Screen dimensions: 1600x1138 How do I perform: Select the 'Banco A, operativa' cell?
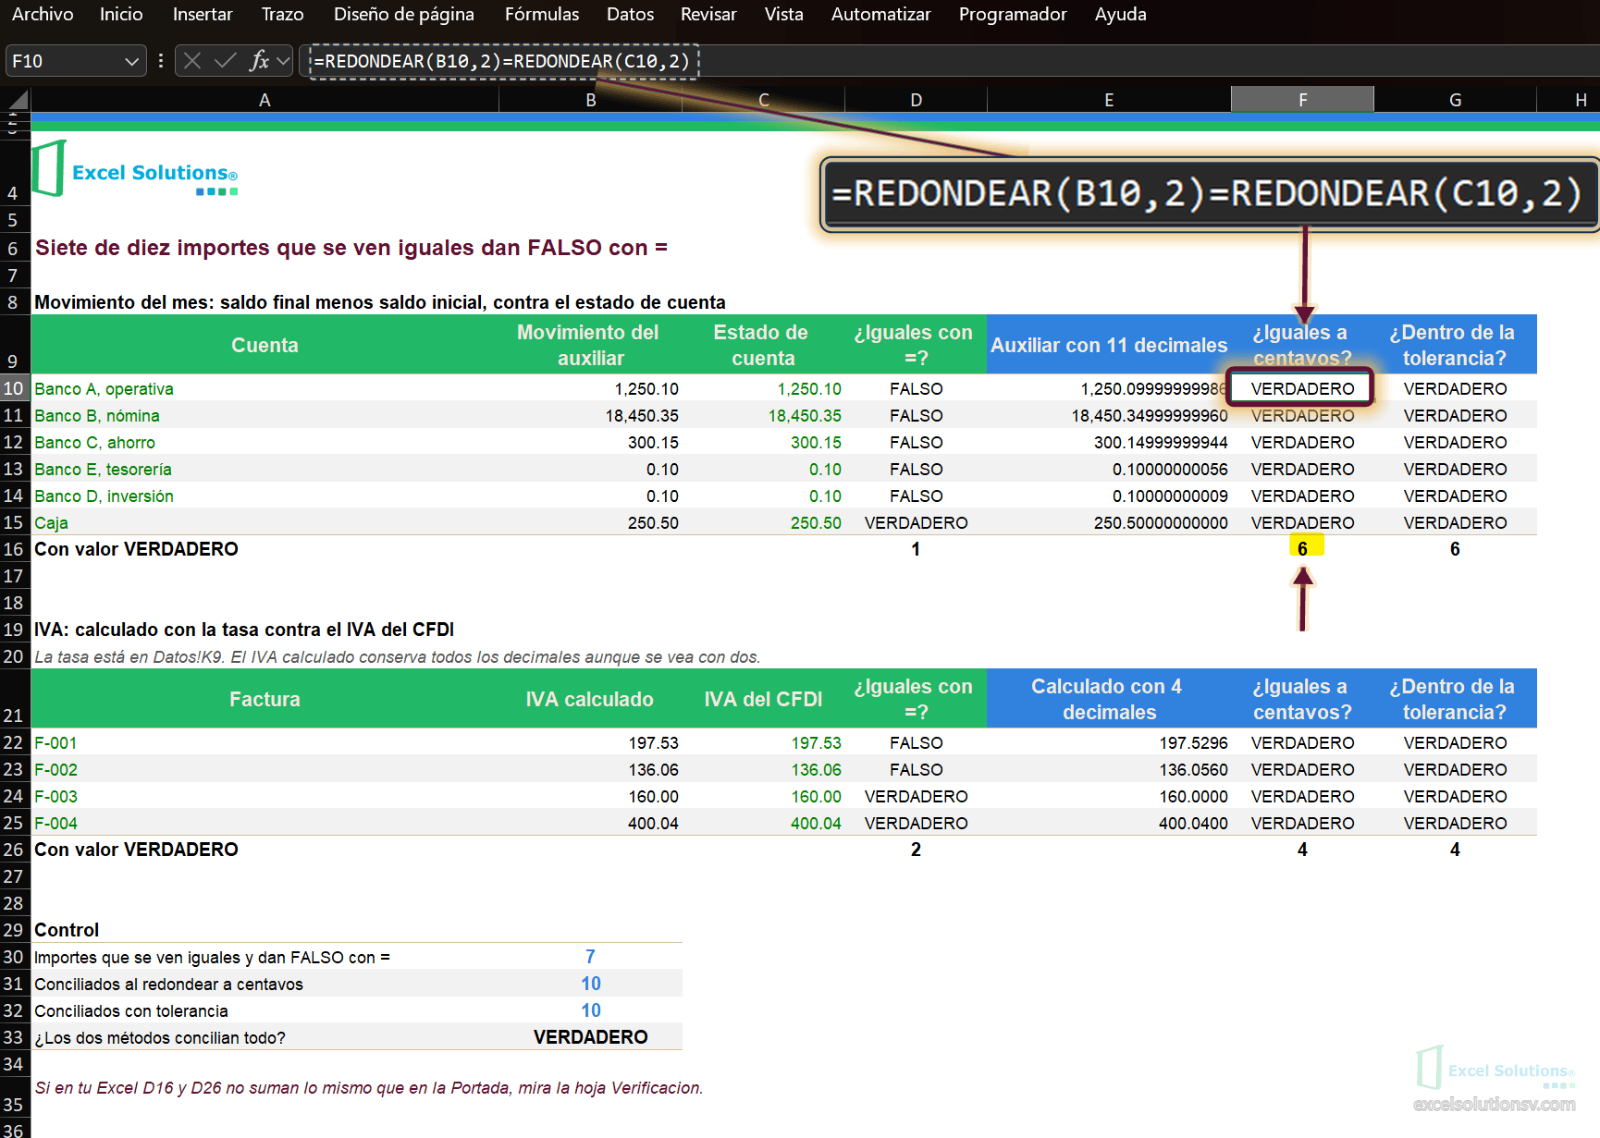tap(265, 388)
